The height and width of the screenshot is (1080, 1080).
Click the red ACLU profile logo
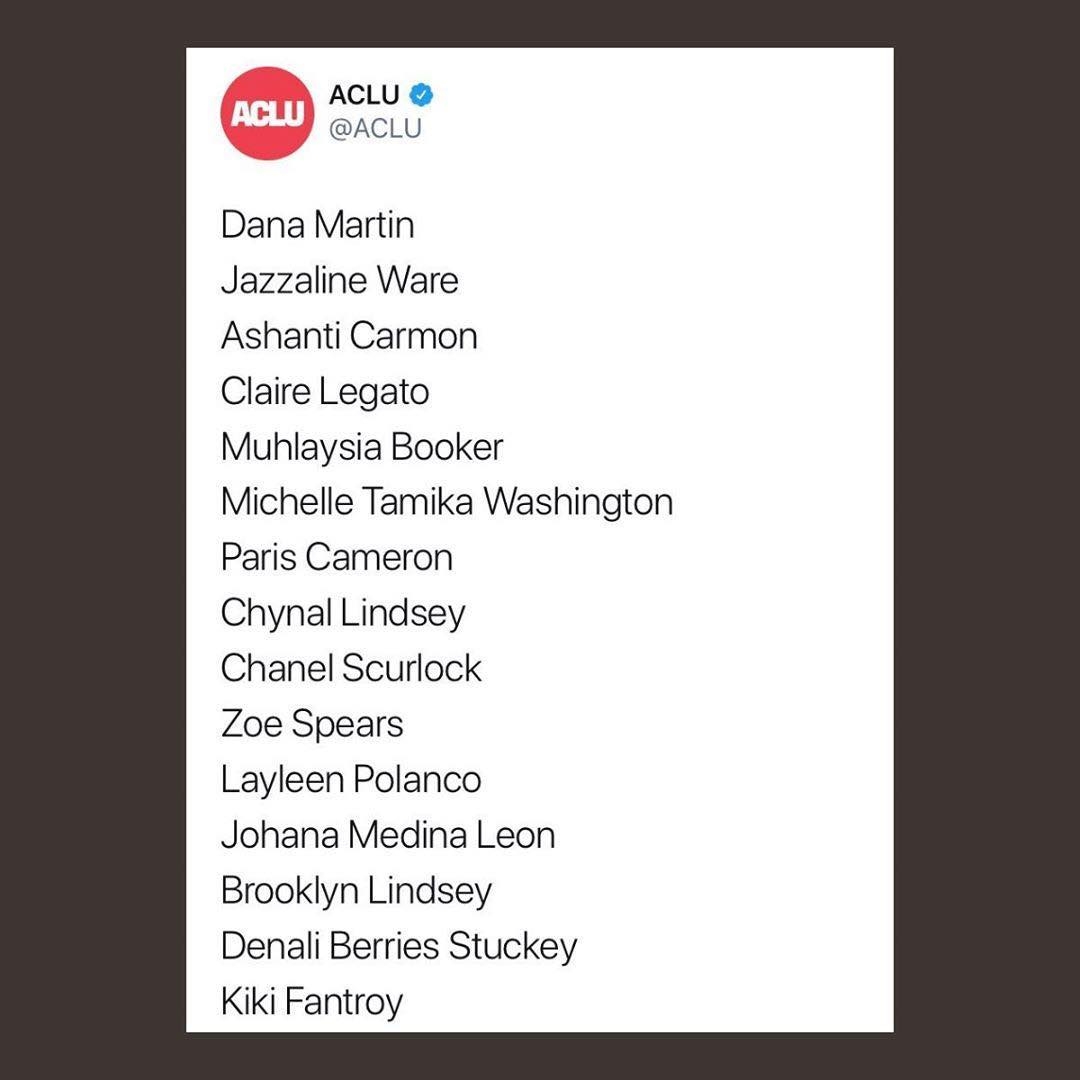click(266, 113)
